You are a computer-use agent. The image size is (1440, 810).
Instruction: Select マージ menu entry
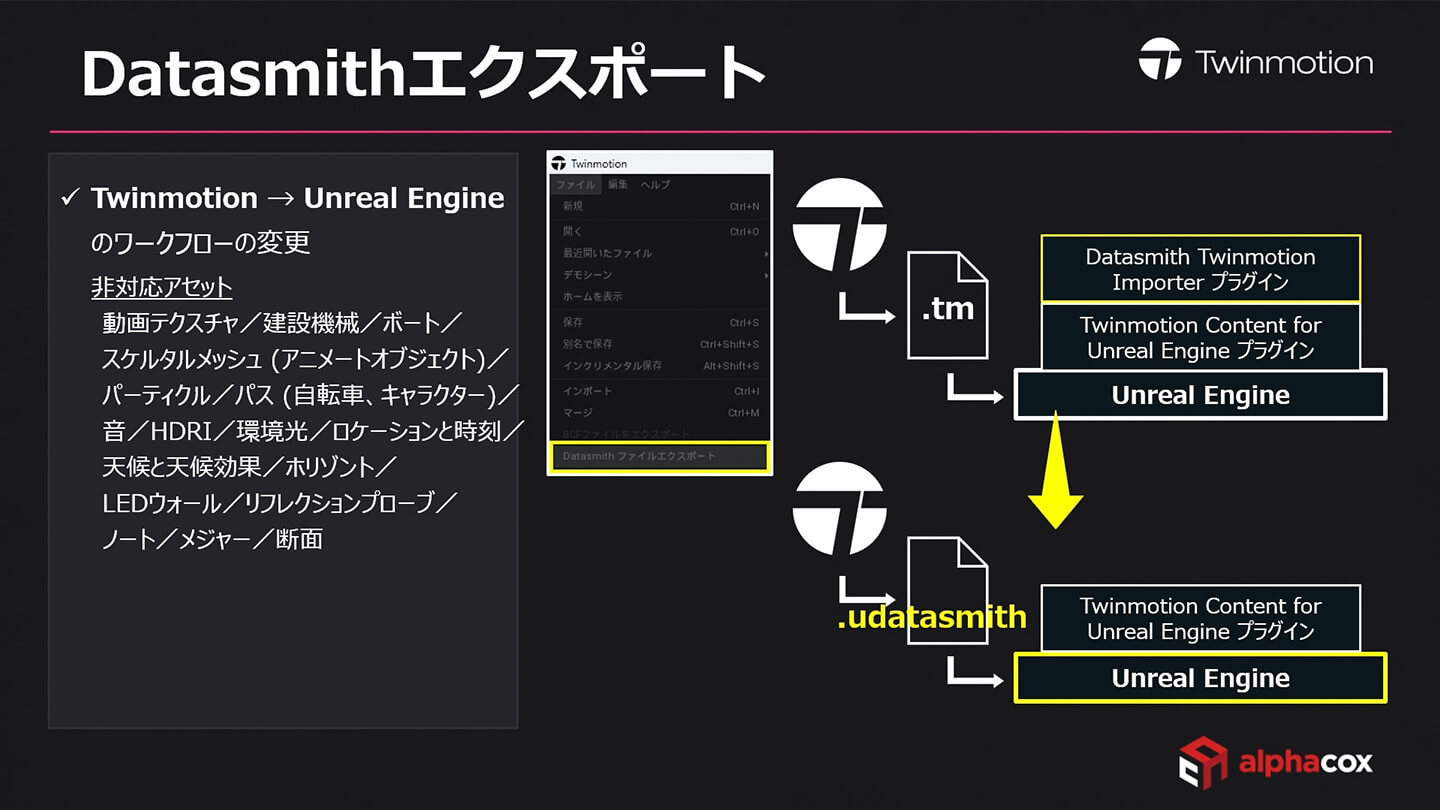660,413
